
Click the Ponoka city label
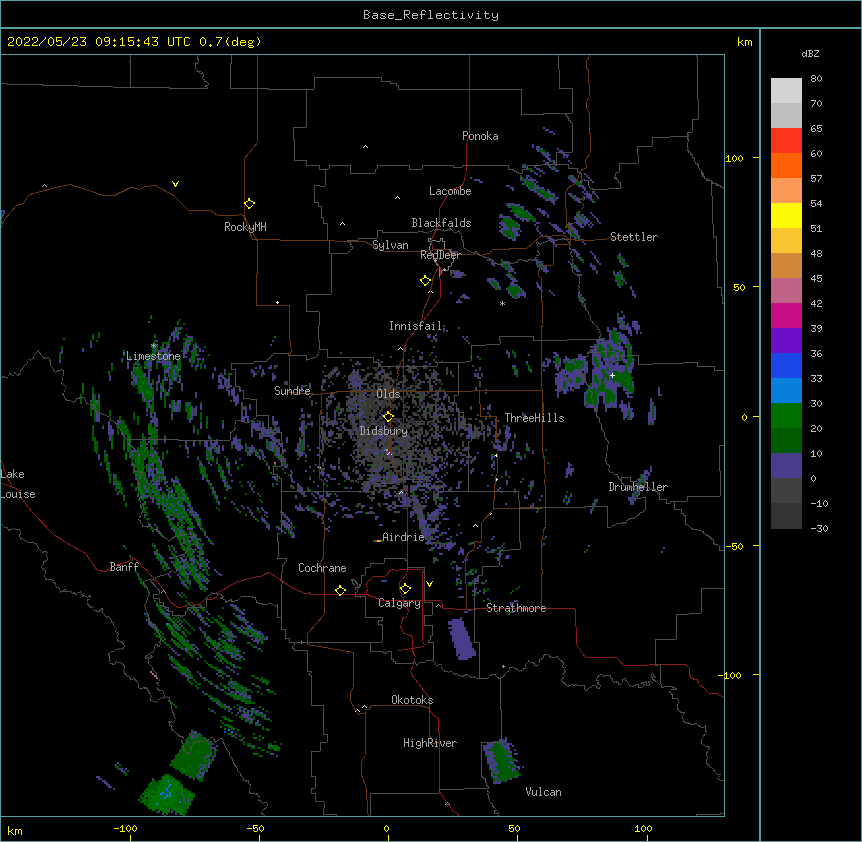[480, 136]
